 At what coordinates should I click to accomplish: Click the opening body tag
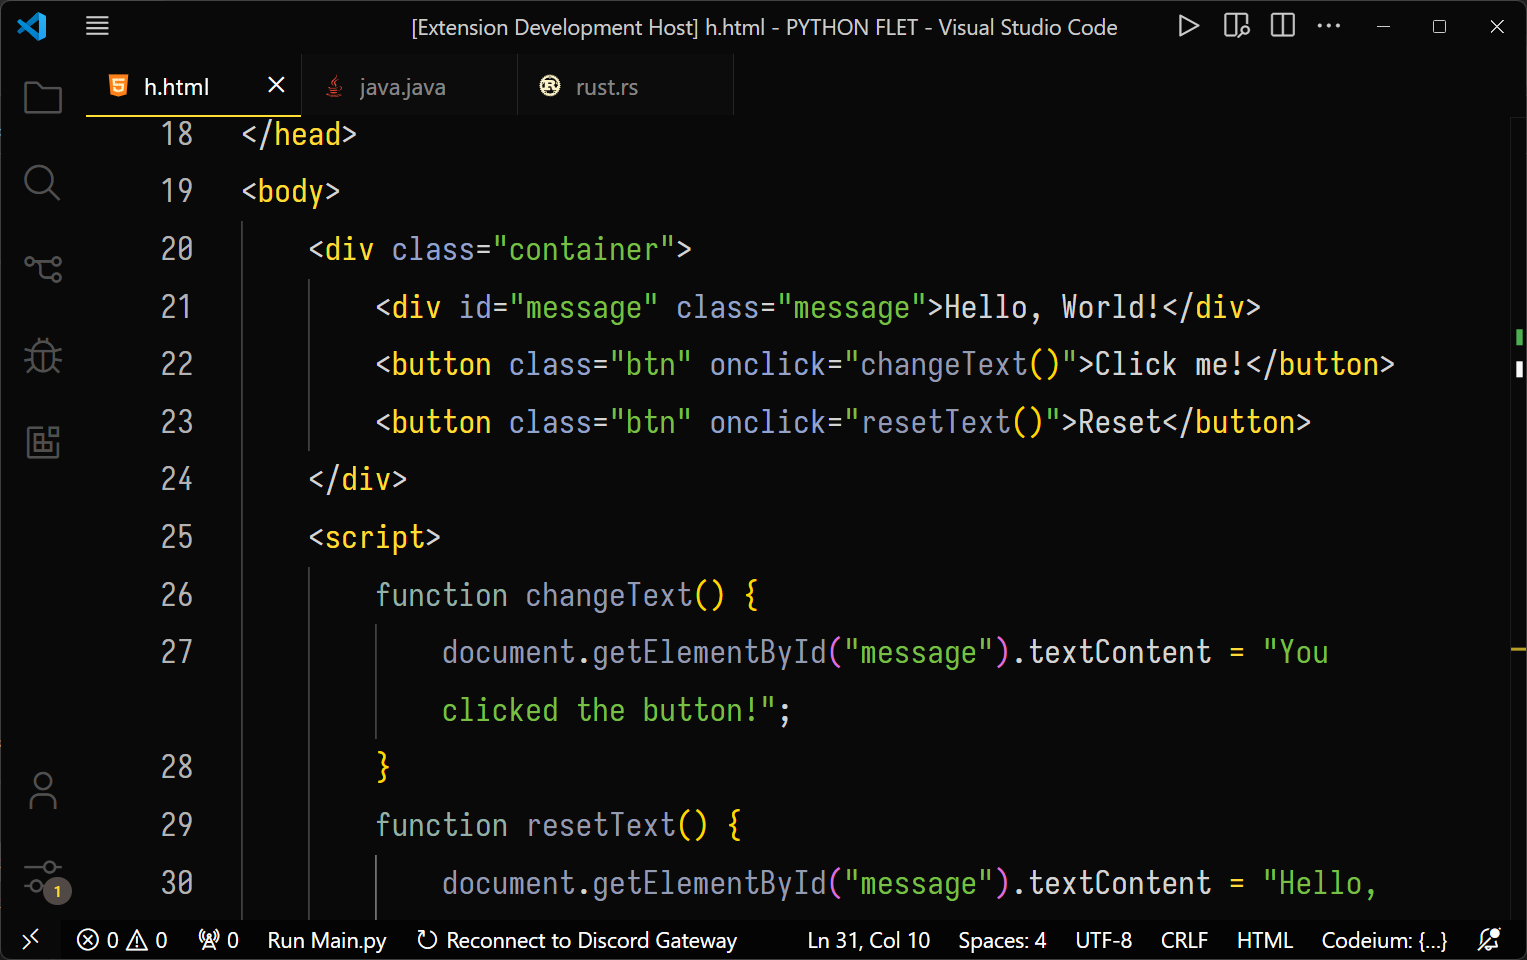coord(291,191)
